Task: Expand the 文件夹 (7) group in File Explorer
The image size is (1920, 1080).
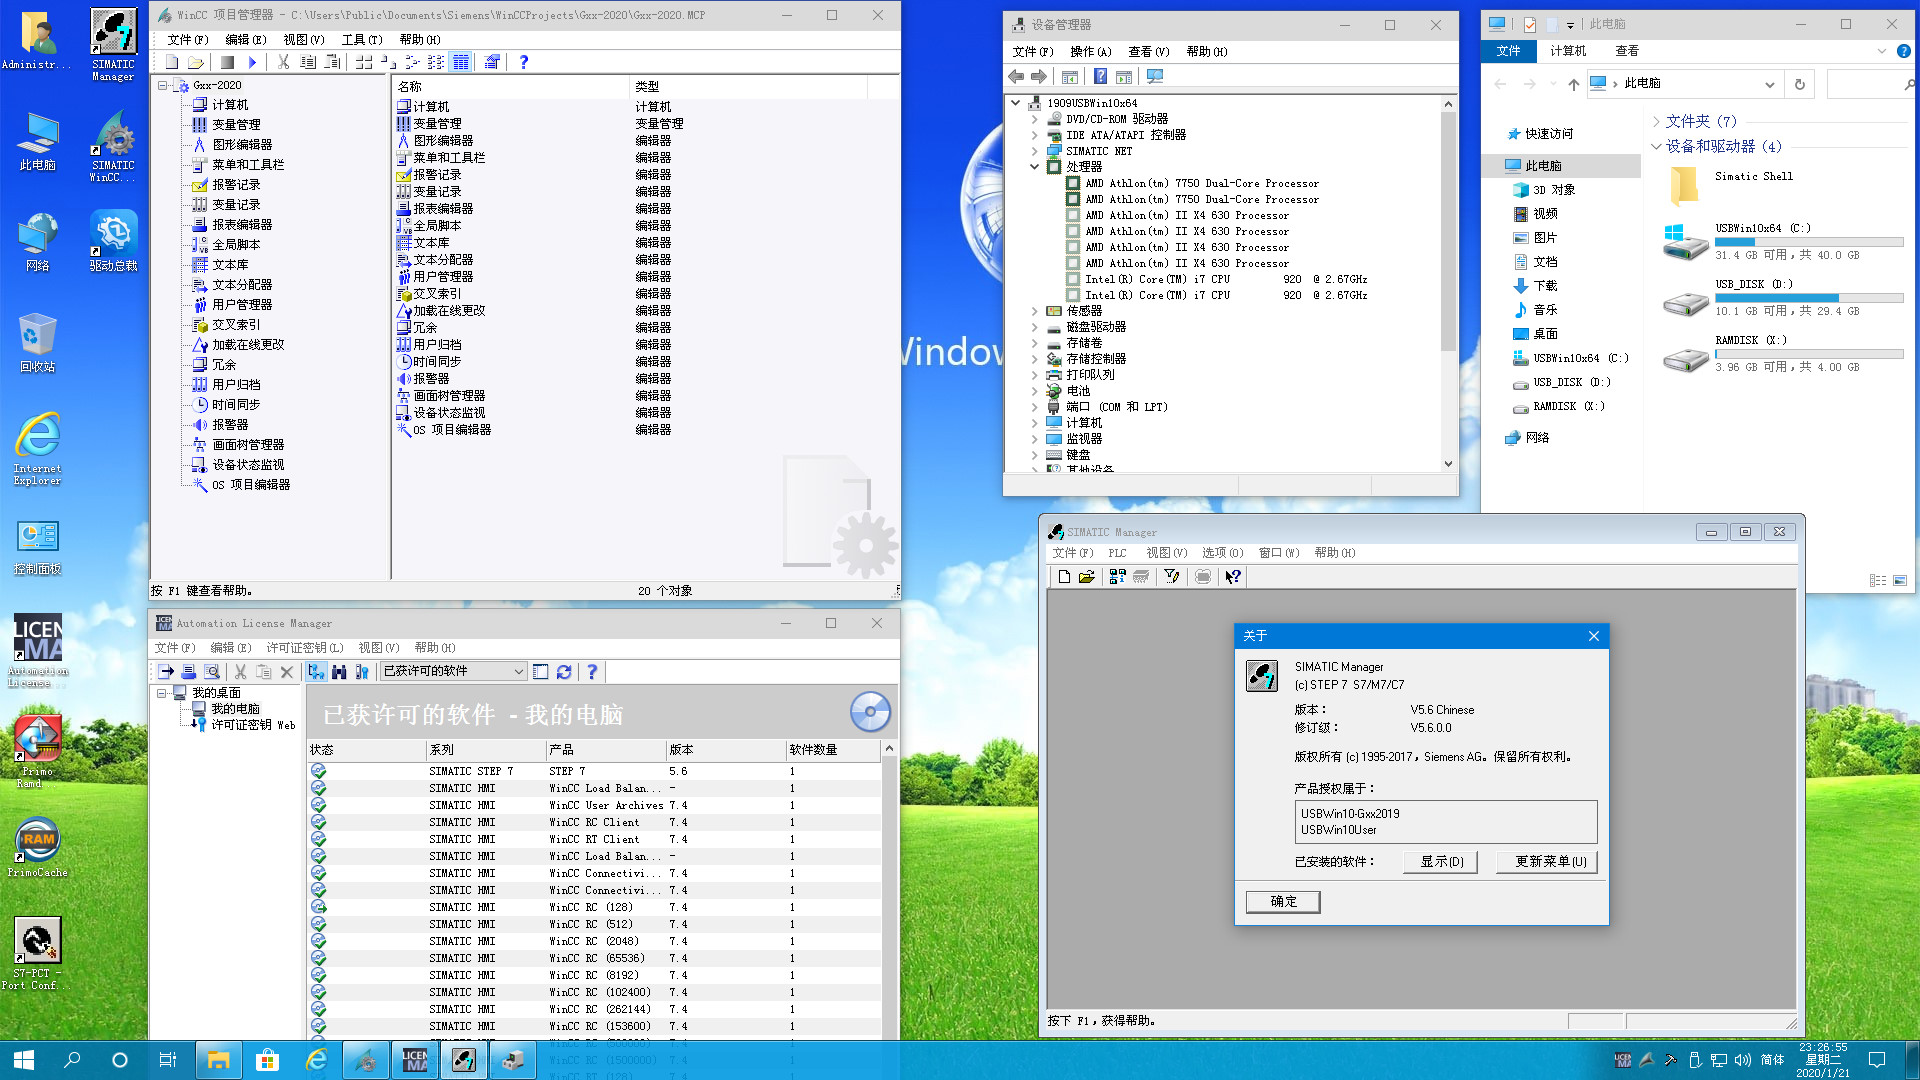Action: pyautogui.click(x=1656, y=121)
